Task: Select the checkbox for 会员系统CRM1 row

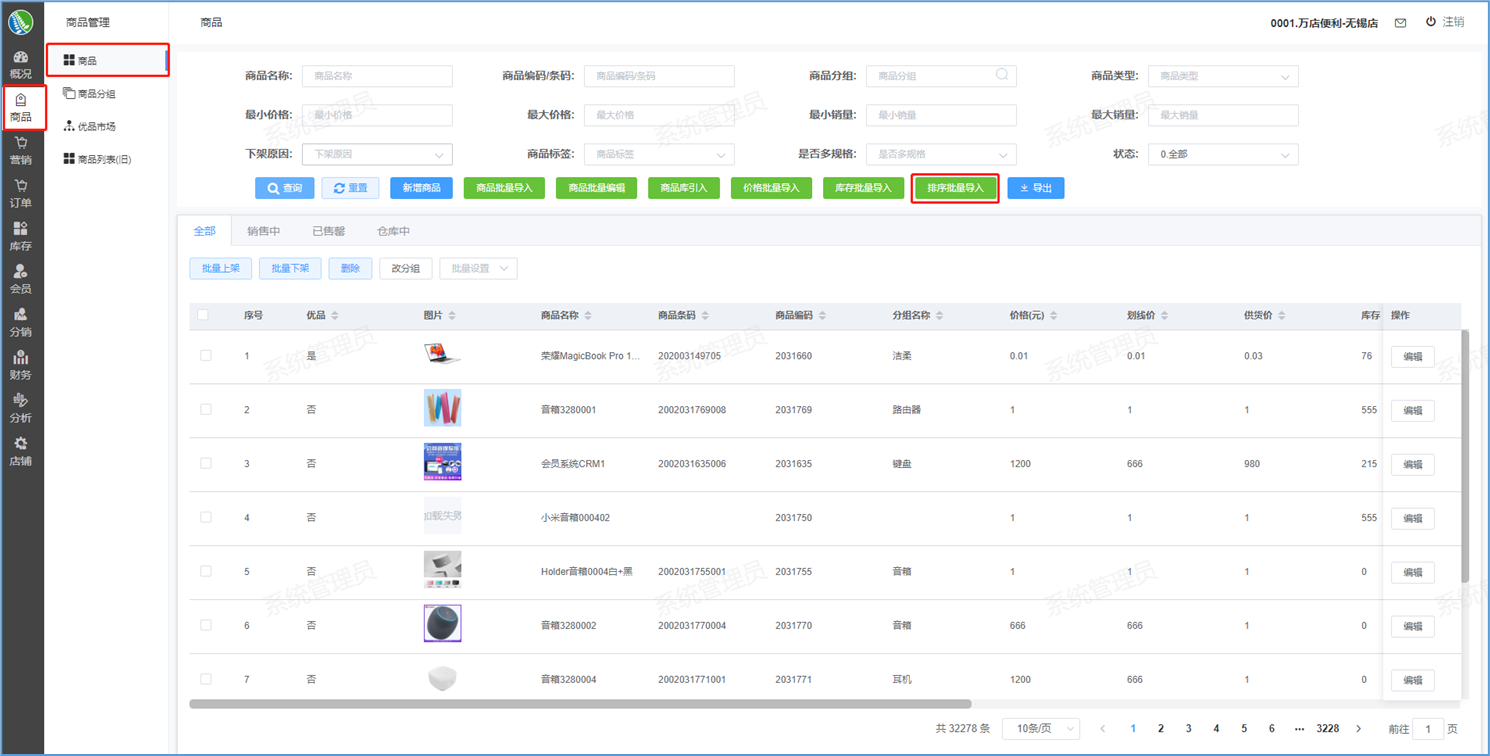Action: 206,464
